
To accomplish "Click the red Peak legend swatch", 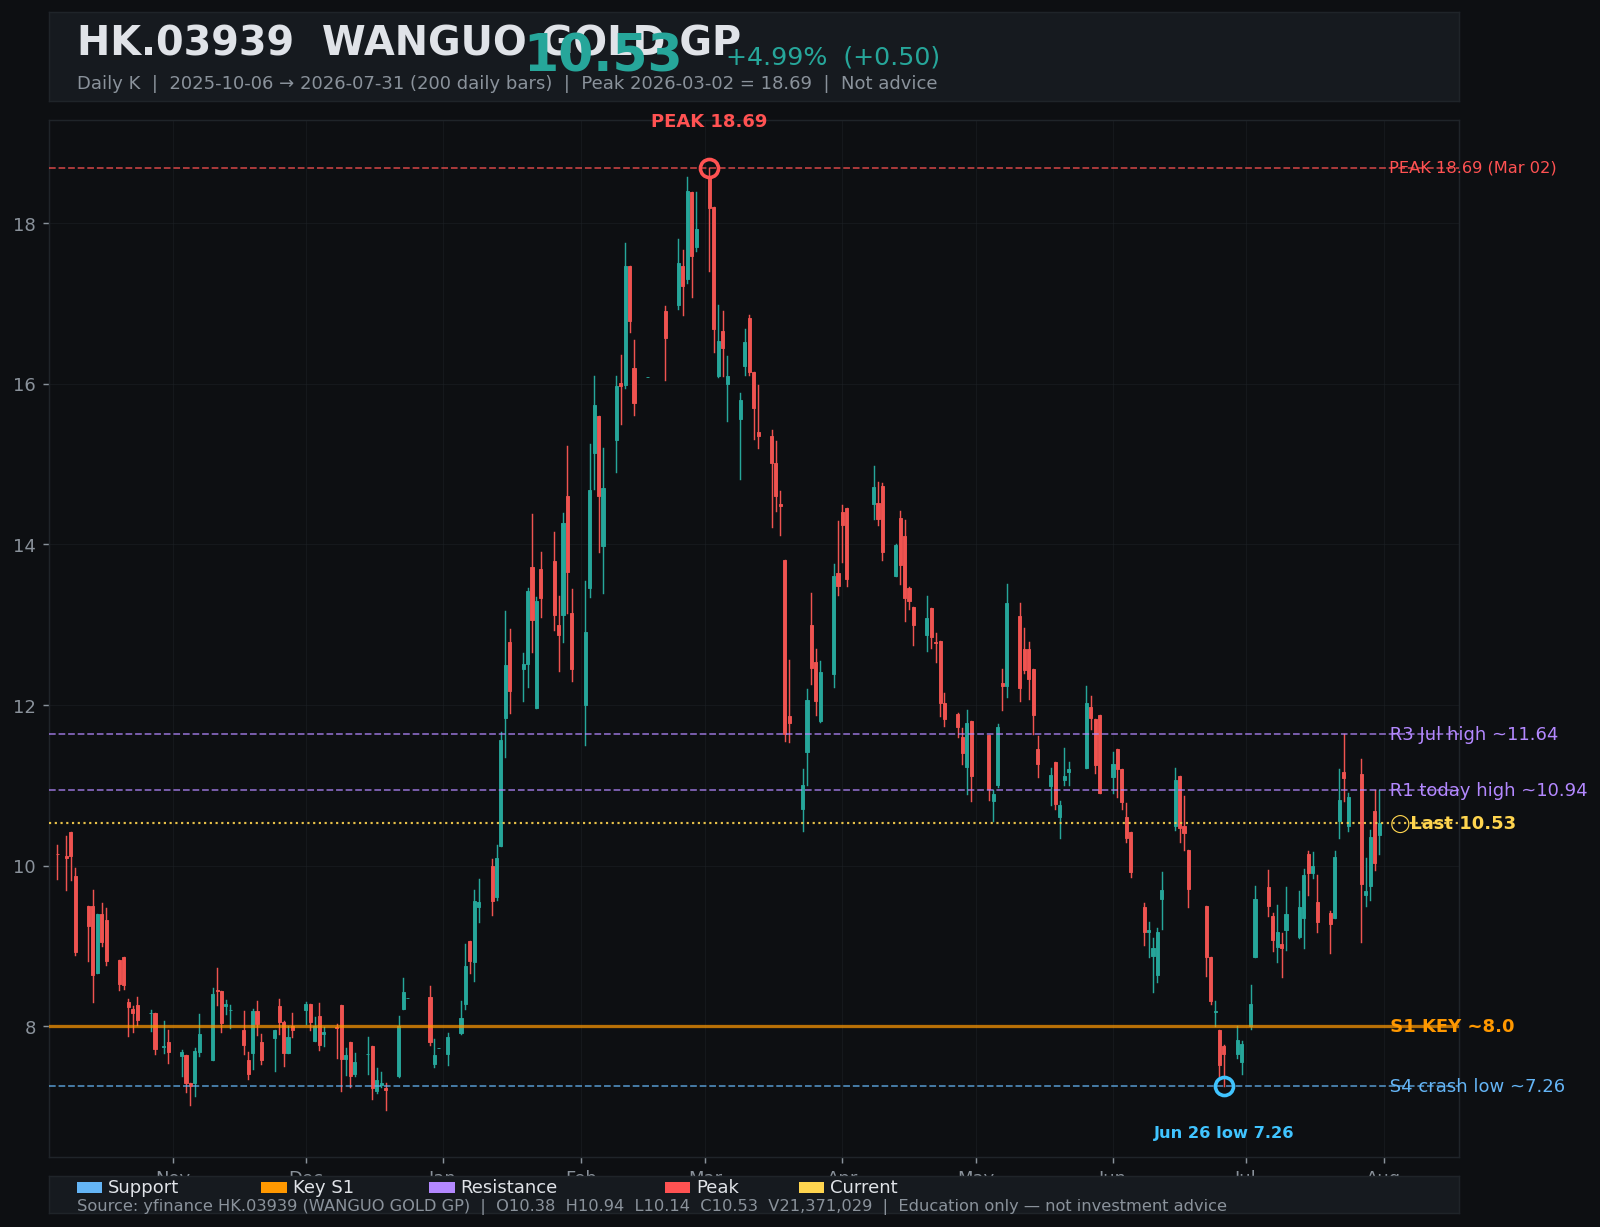I will coord(678,1187).
